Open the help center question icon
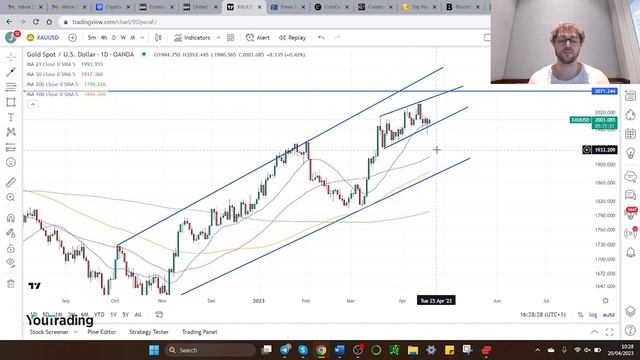The width and height of the screenshot is (640, 360). [631, 330]
